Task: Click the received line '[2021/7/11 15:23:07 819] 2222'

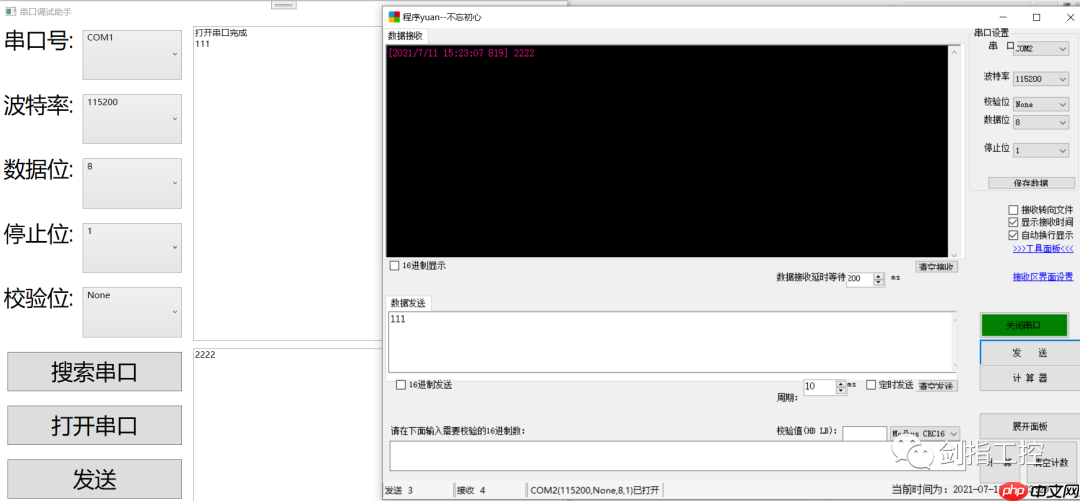Action: pos(461,53)
